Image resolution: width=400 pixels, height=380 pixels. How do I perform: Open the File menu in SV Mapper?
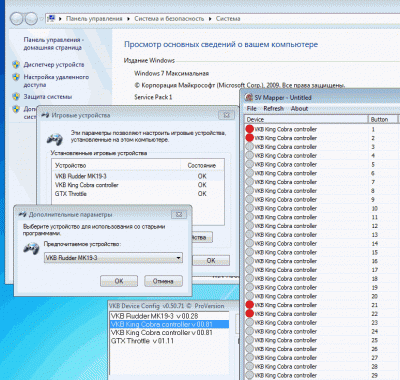tap(252, 108)
